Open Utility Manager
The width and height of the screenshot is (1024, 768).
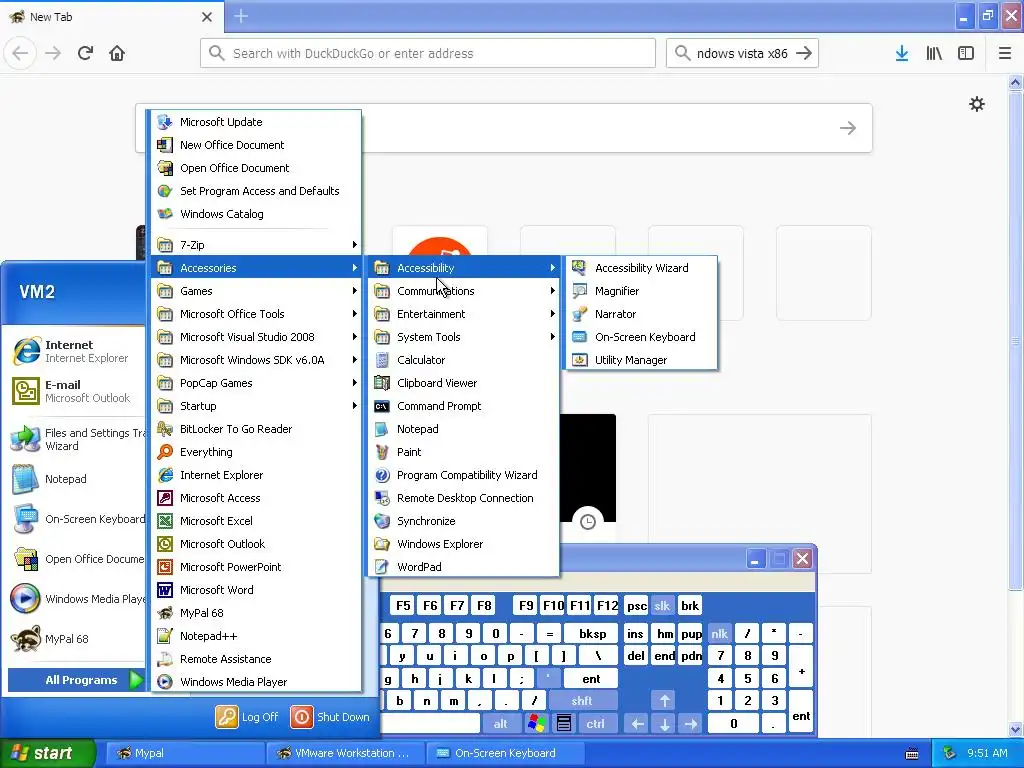(x=641, y=360)
